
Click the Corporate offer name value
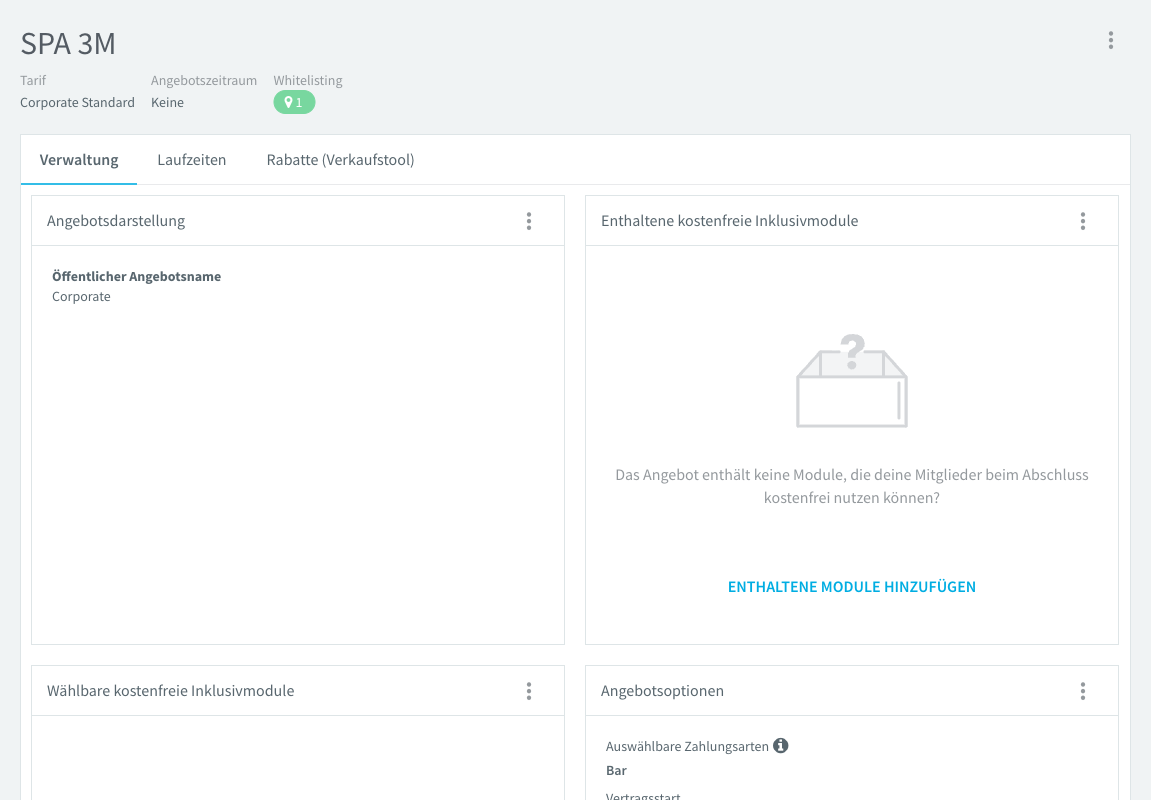tap(81, 297)
